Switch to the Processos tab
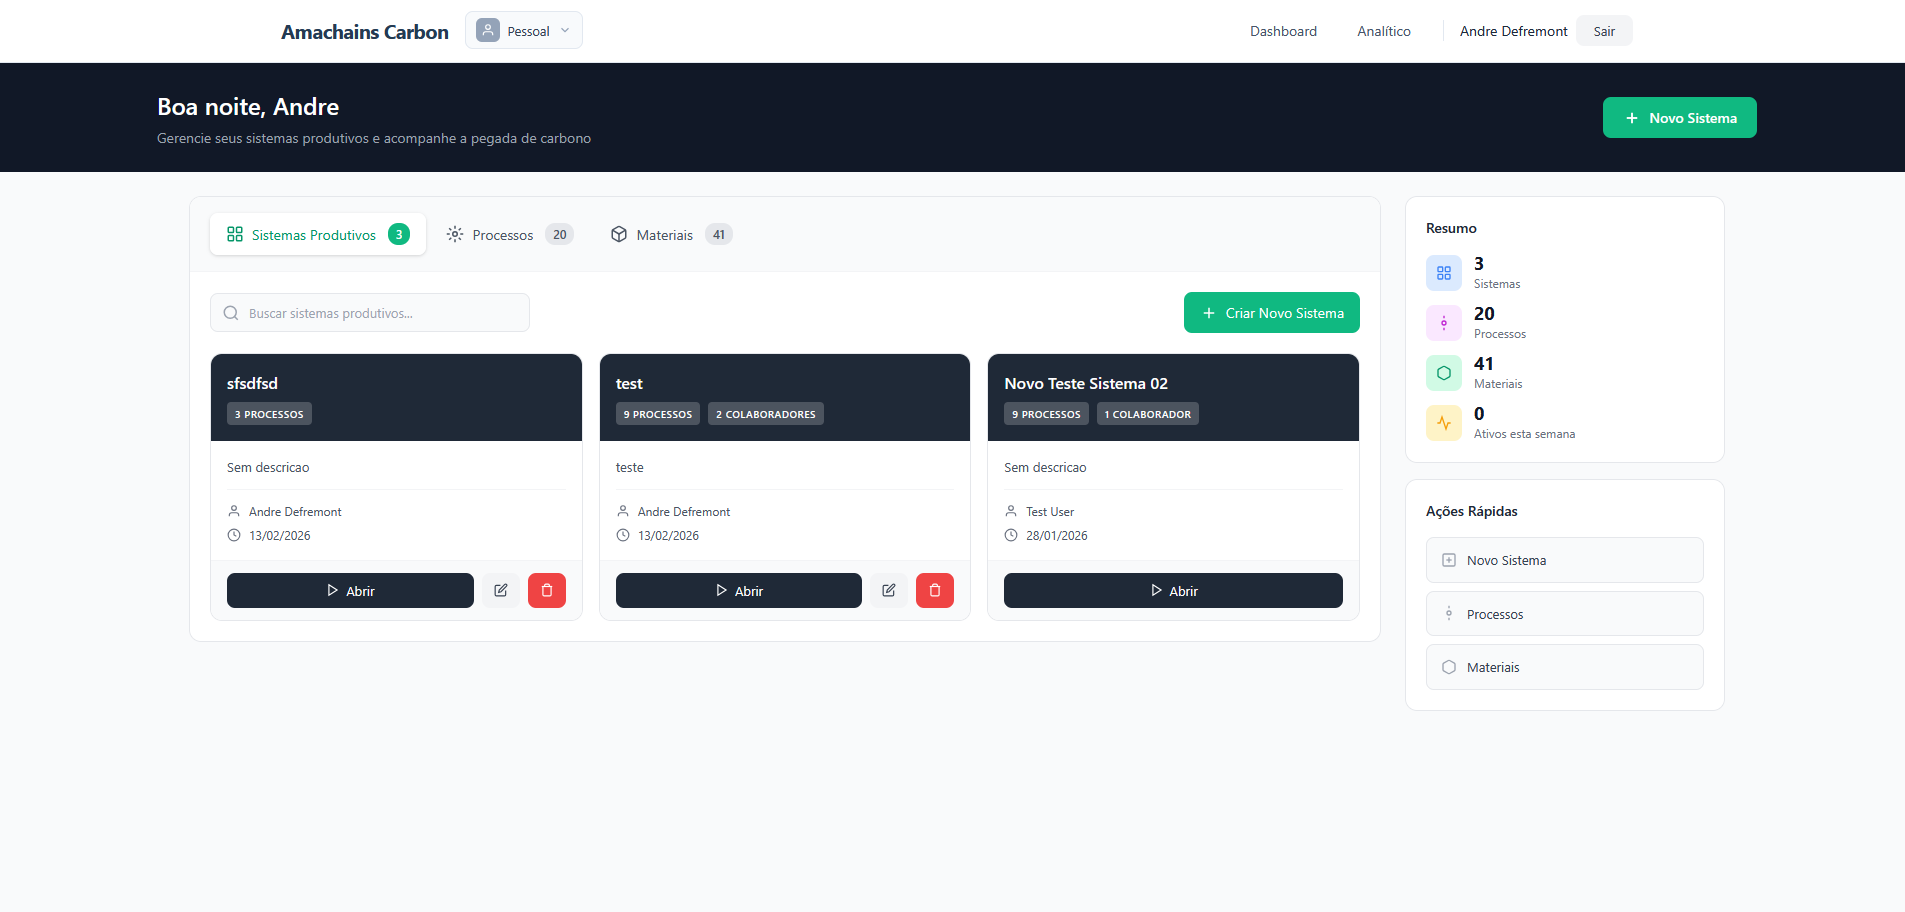 pyautogui.click(x=509, y=235)
